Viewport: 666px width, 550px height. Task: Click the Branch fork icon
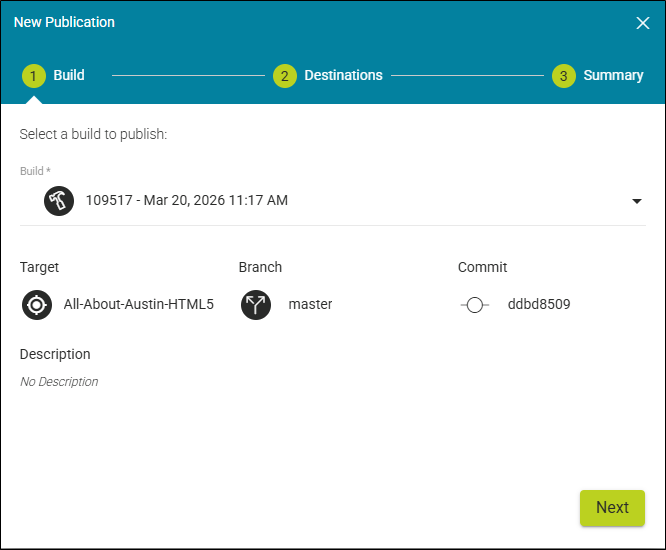(x=256, y=305)
